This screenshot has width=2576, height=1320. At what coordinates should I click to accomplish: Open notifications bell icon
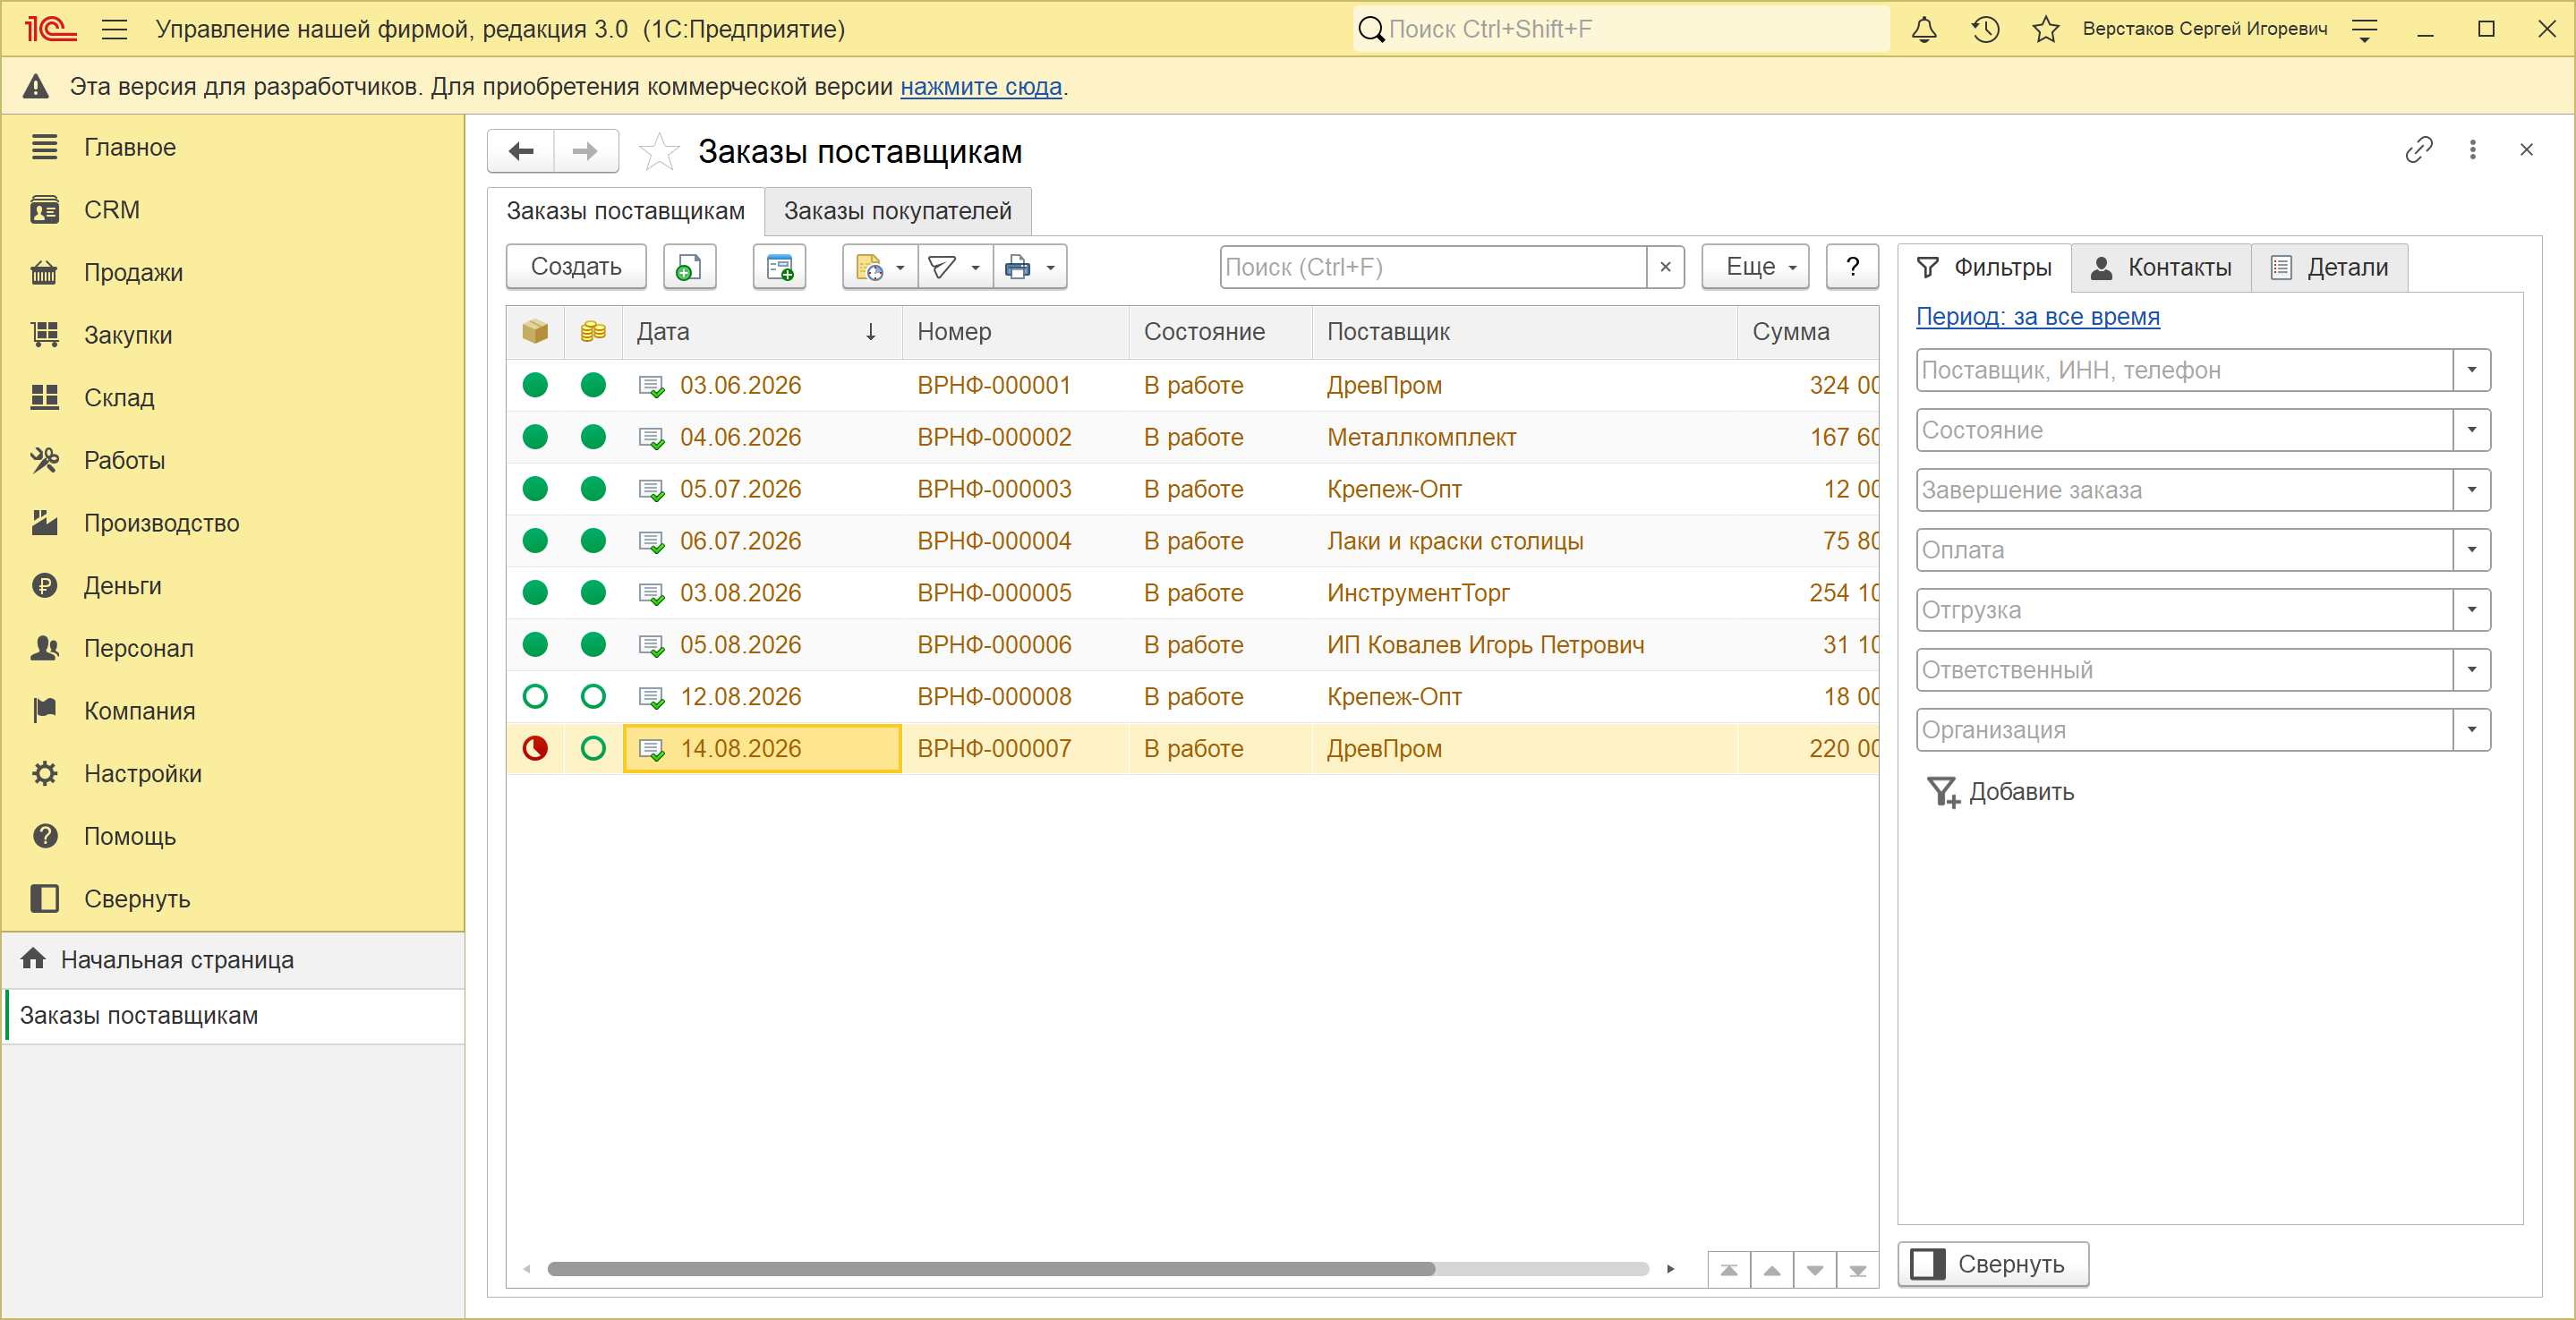1924,29
